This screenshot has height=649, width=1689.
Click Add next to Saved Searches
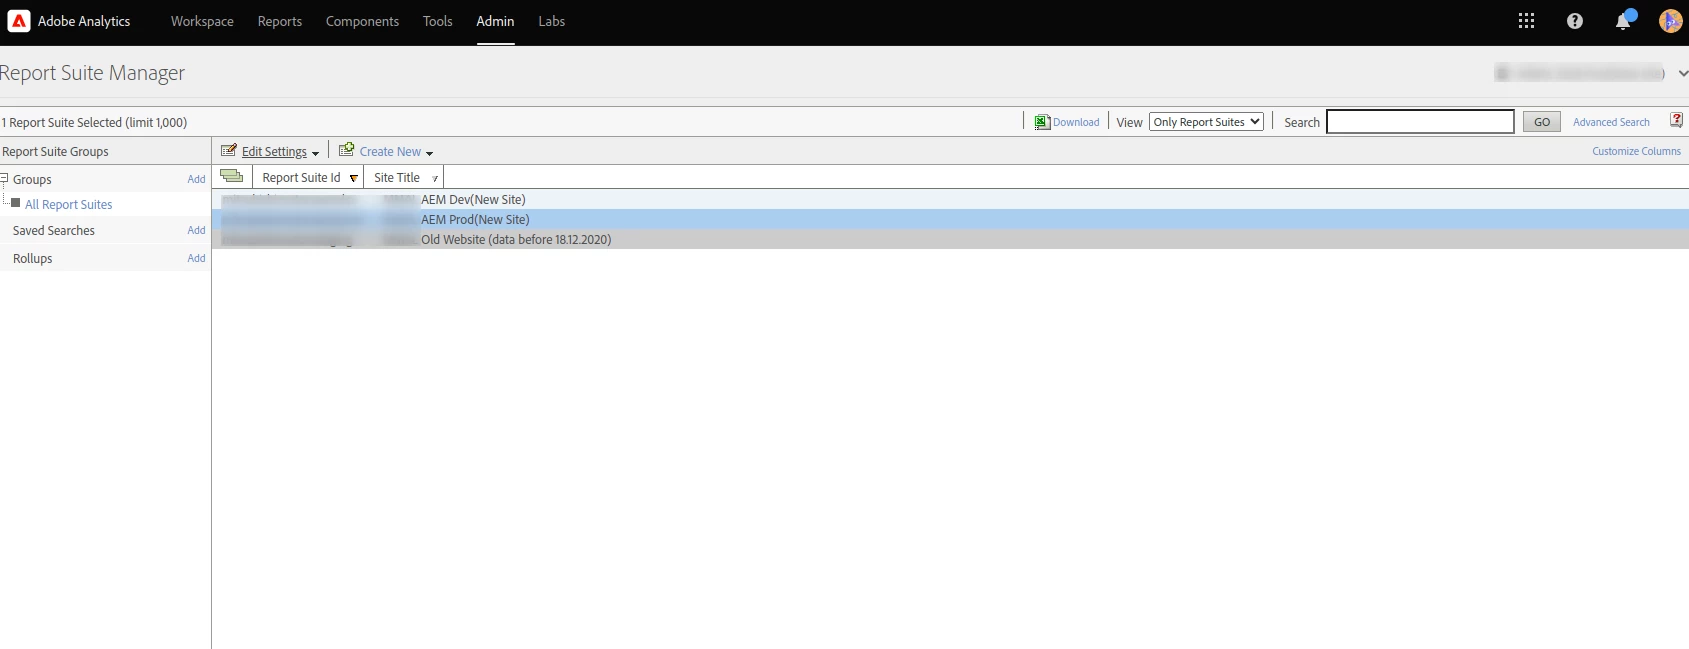point(196,230)
